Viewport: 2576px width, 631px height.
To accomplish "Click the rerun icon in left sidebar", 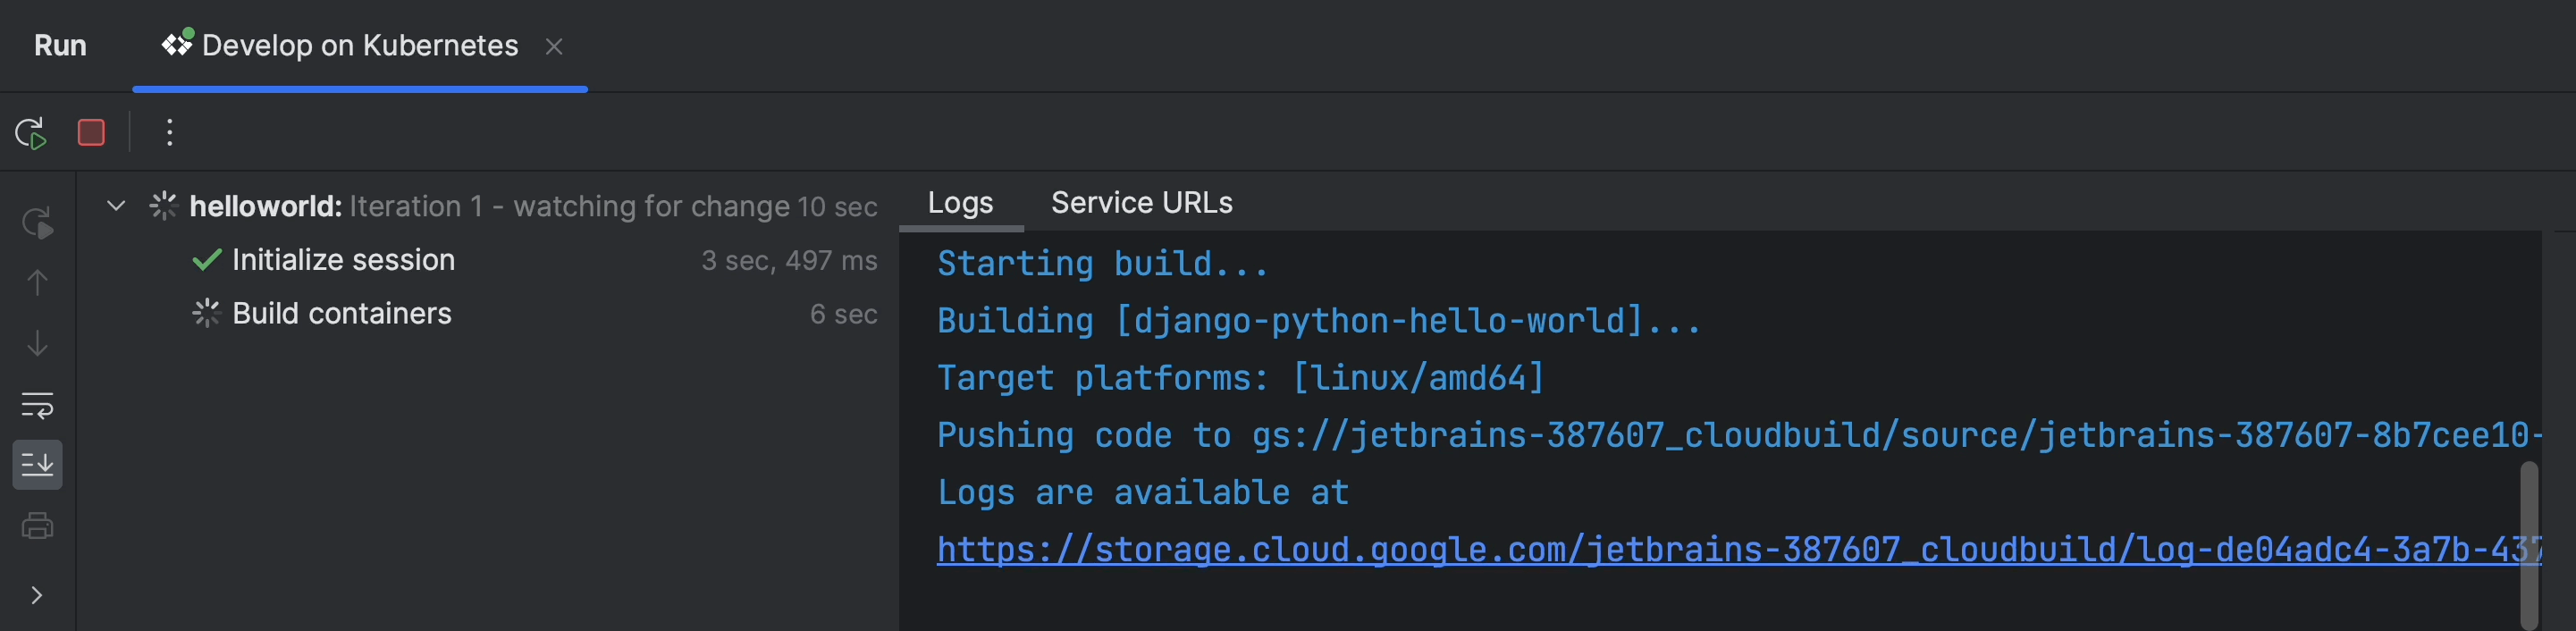I will [x=37, y=222].
